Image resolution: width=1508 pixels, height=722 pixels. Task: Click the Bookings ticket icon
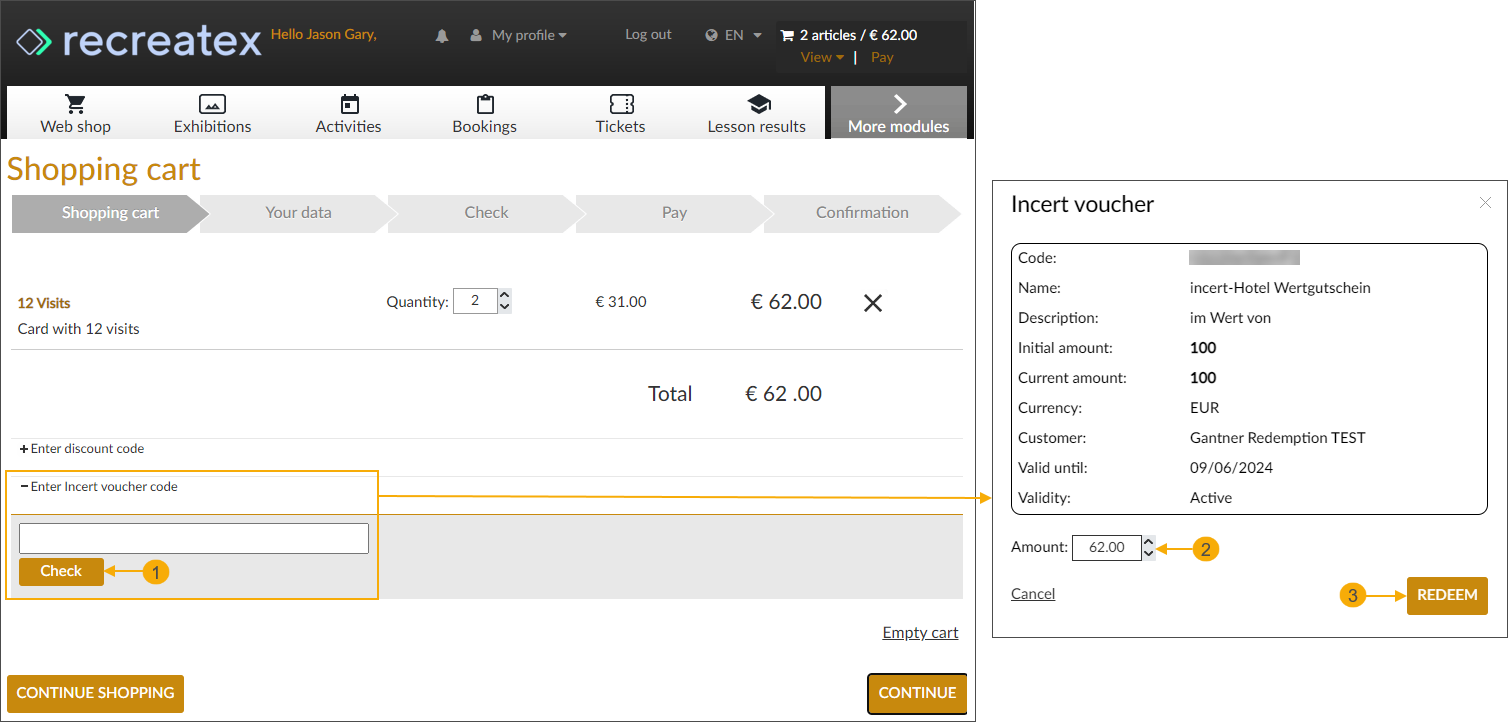click(484, 104)
